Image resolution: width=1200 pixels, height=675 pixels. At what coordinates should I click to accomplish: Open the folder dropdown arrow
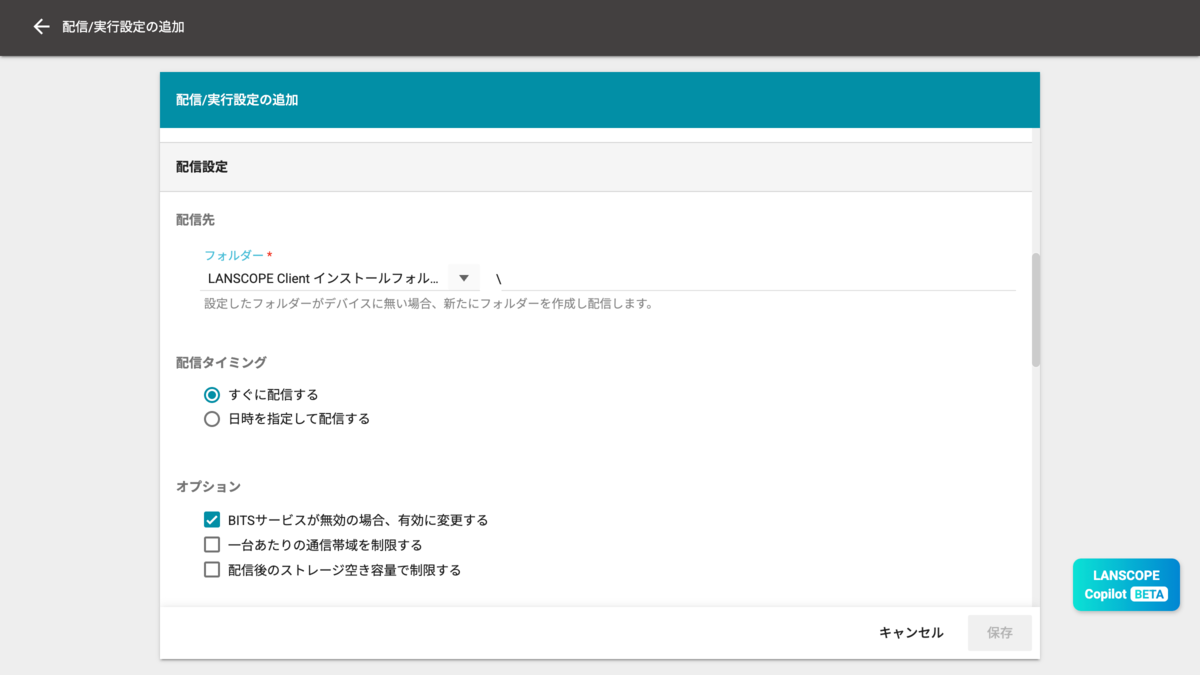tap(464, 278)
